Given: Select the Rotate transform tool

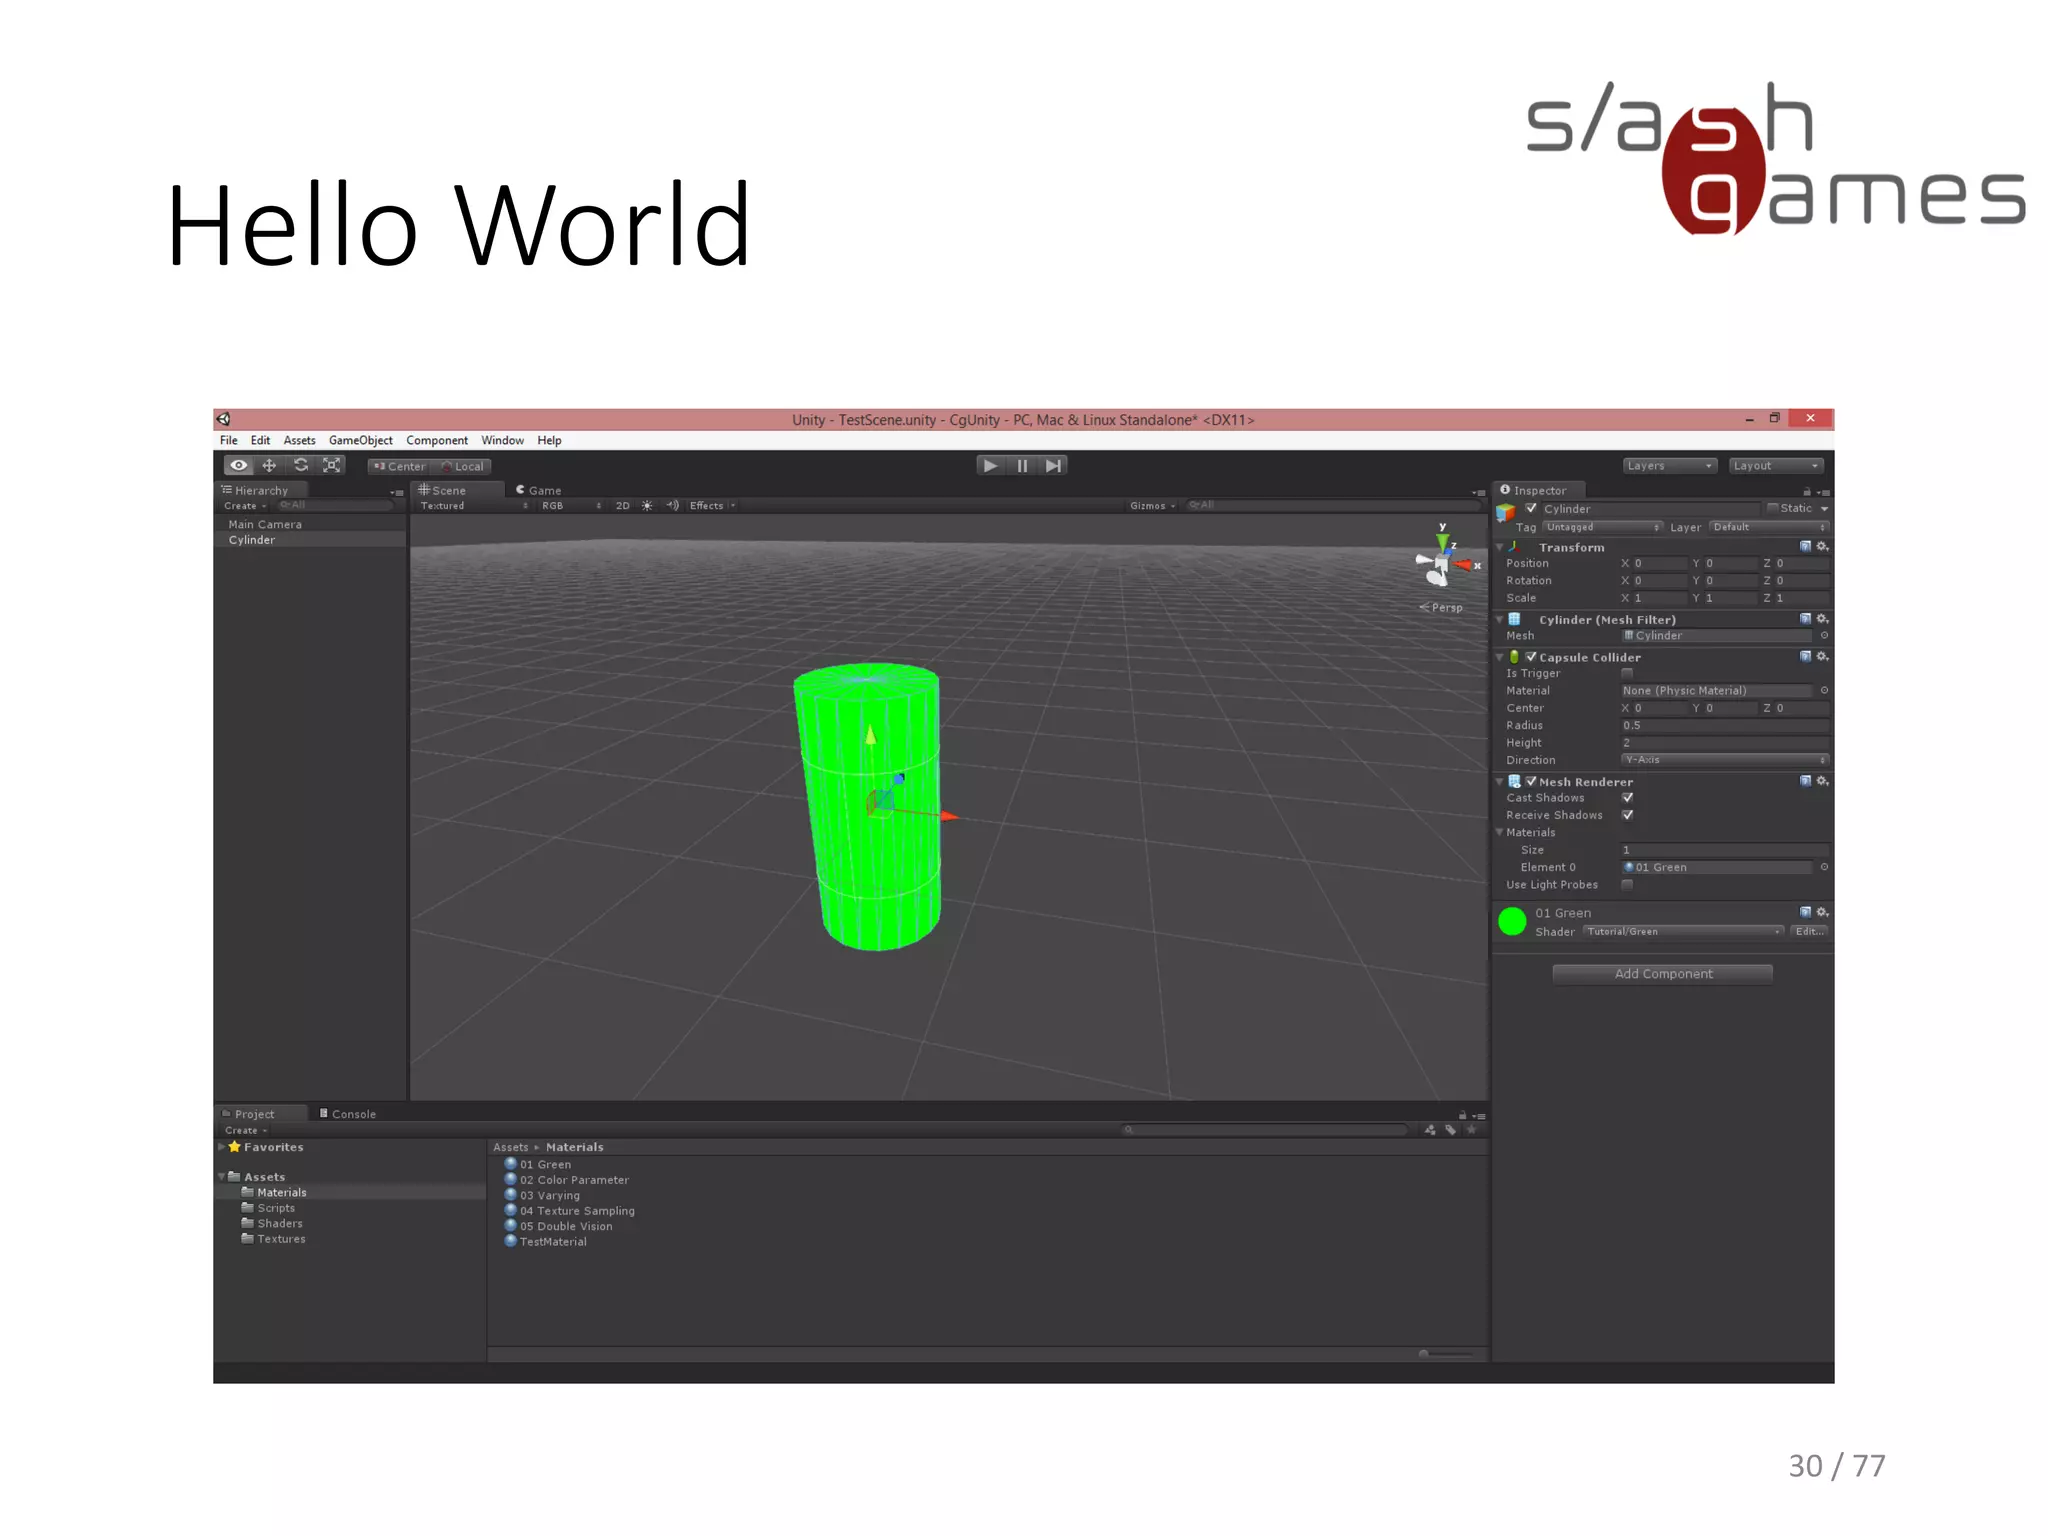Looking at the screenshot, I should click(300, 465).
